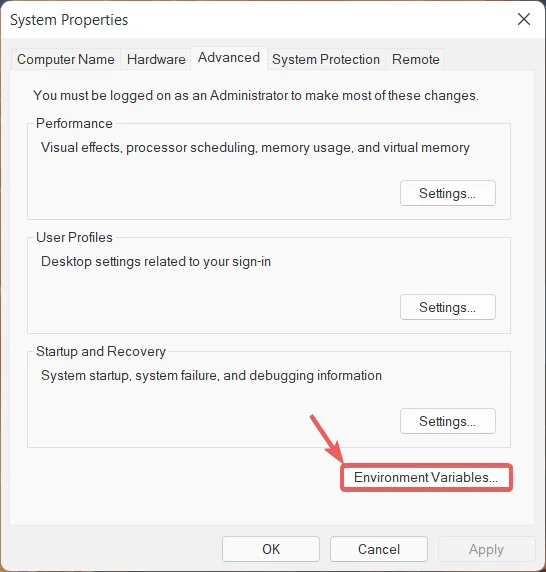Go to the System Protection tab
Screen dimensions: 546x572
coord(326,59)
